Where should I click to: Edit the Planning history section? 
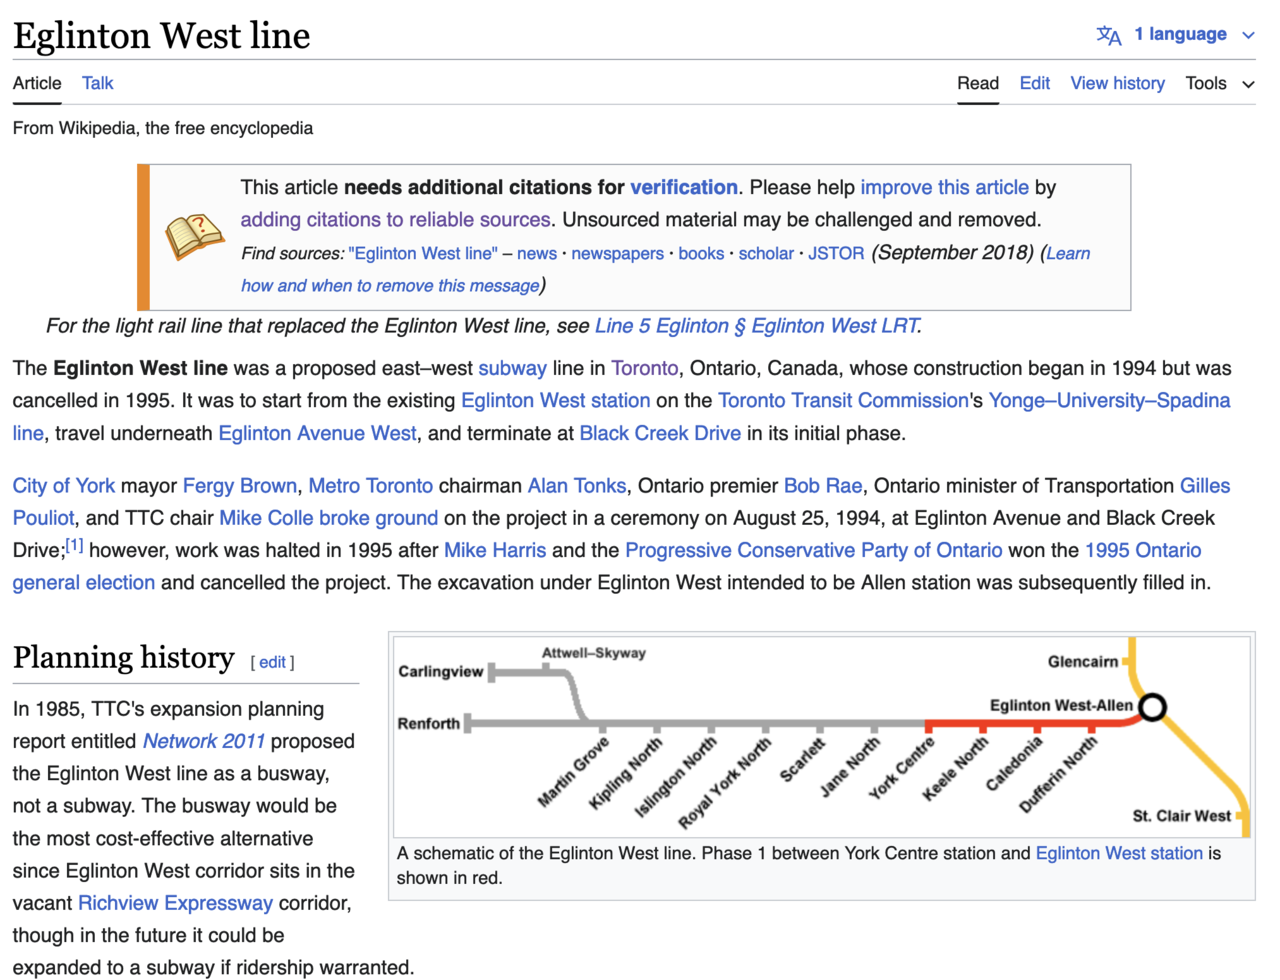click(x=272, y=662)
